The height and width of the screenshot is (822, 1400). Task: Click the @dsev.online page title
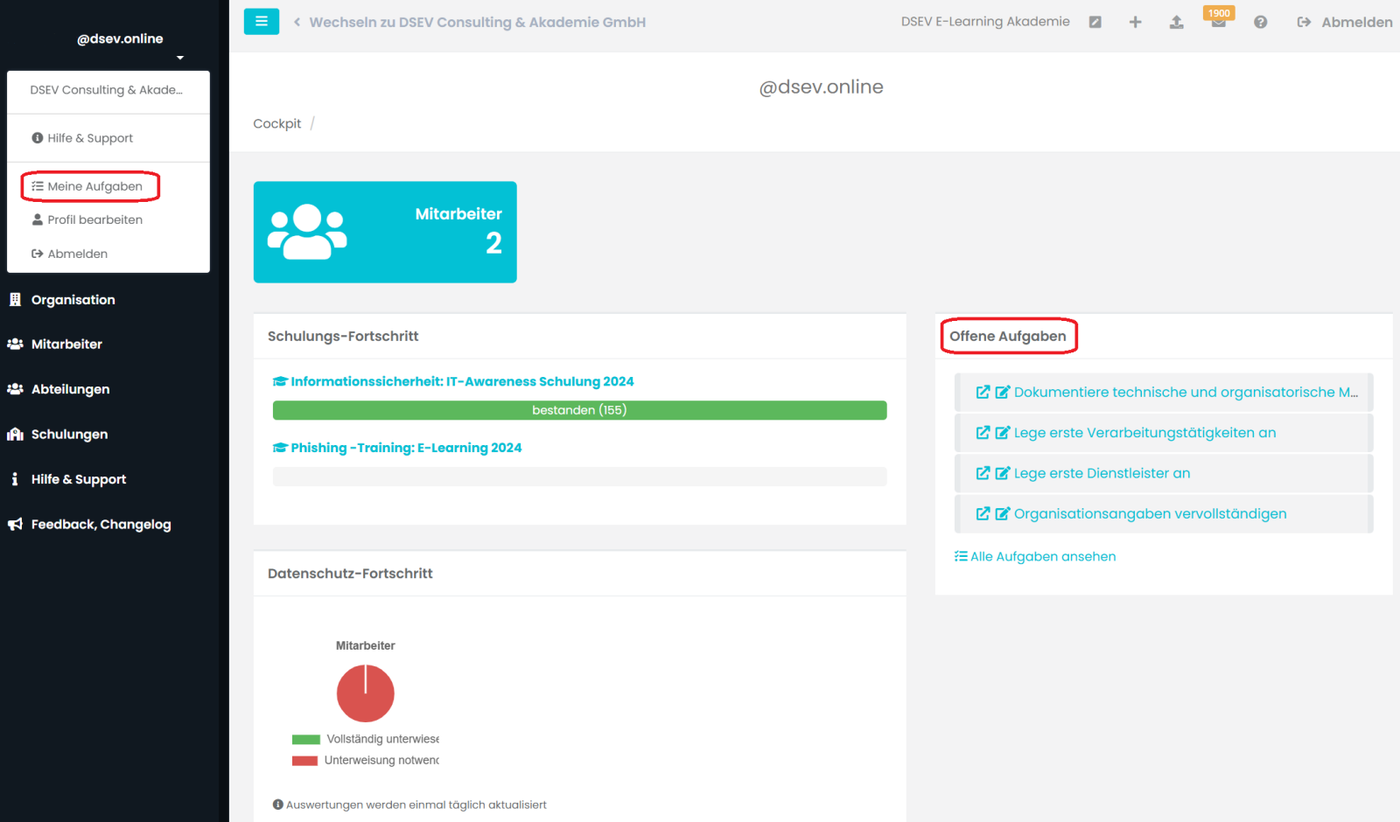click(821, 87)
